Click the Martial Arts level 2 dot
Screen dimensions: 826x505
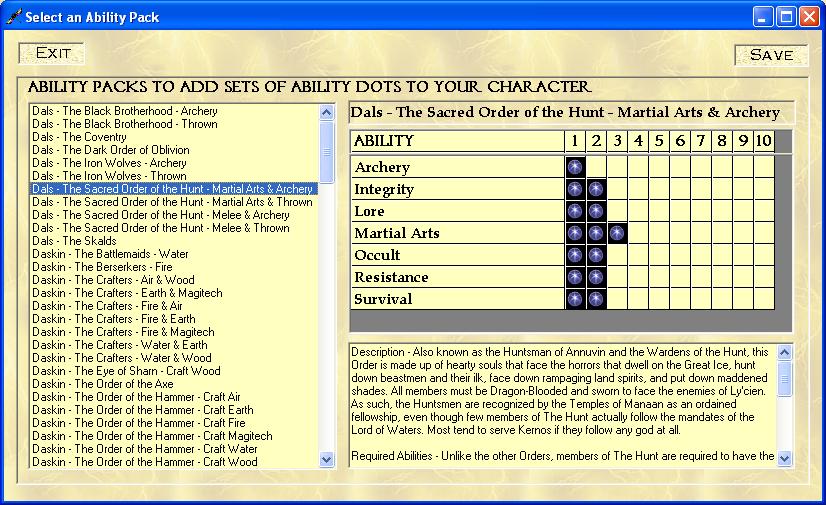596,233
